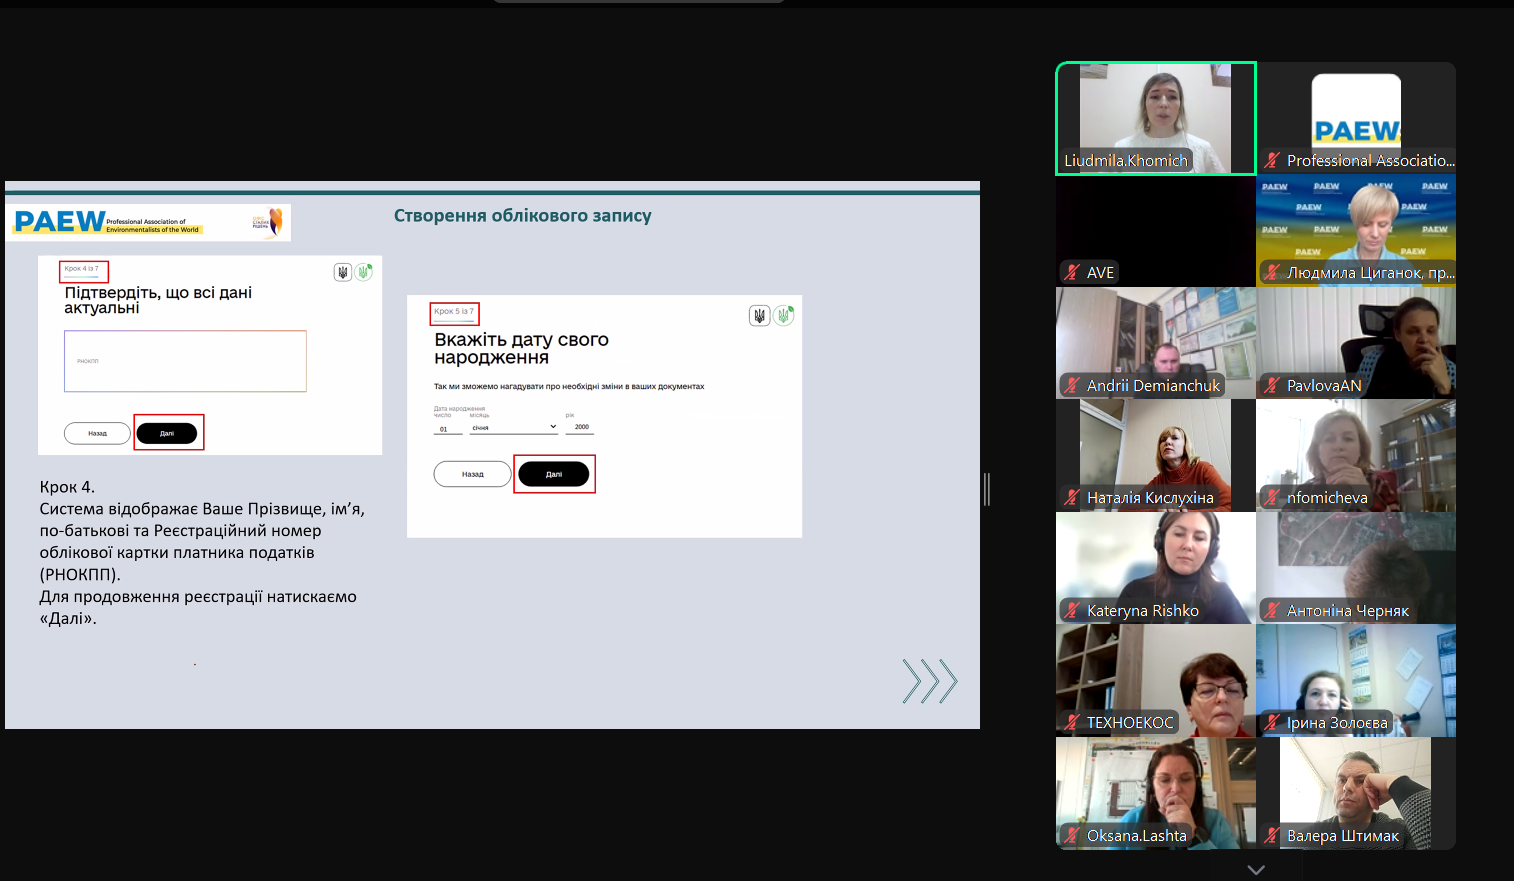
Task: Click the green emblem icon in step 4 panel
Action: (x=365, y=272)
